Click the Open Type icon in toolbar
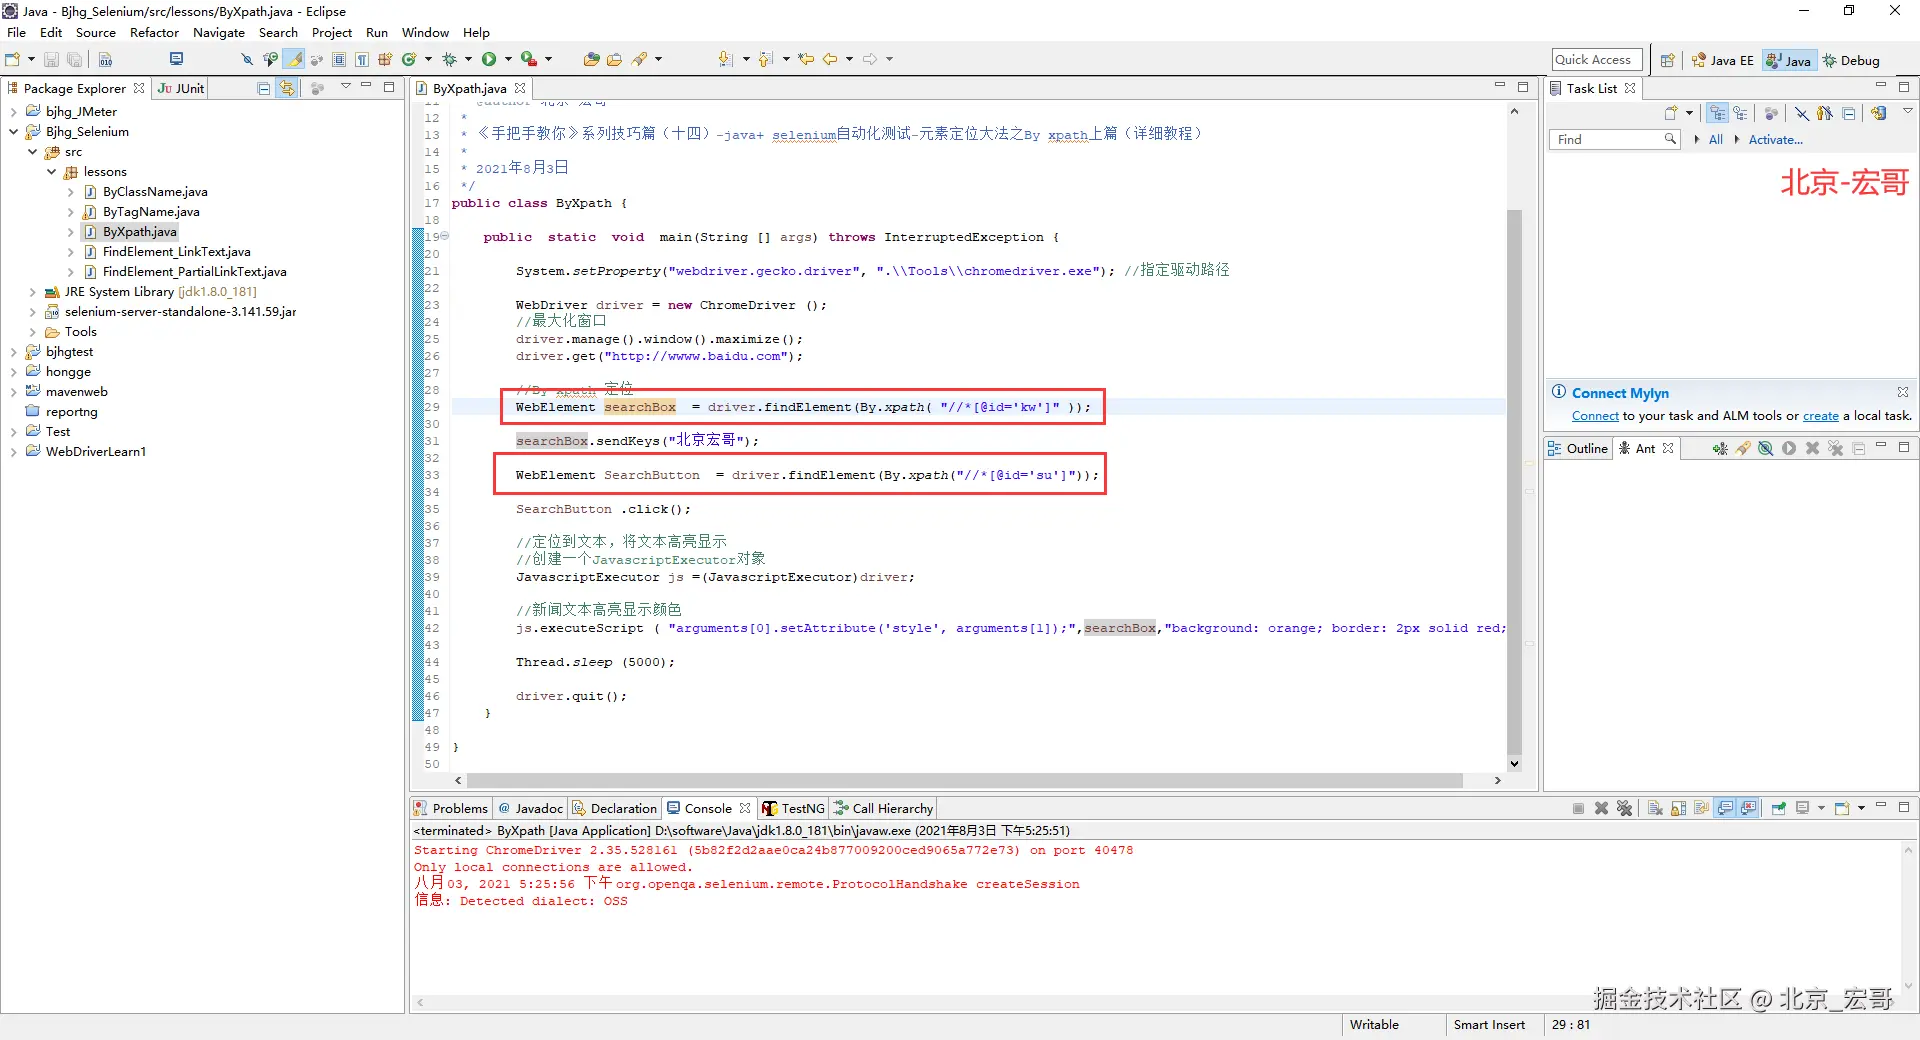The image size is (1920, 1040). pos(591,60)
